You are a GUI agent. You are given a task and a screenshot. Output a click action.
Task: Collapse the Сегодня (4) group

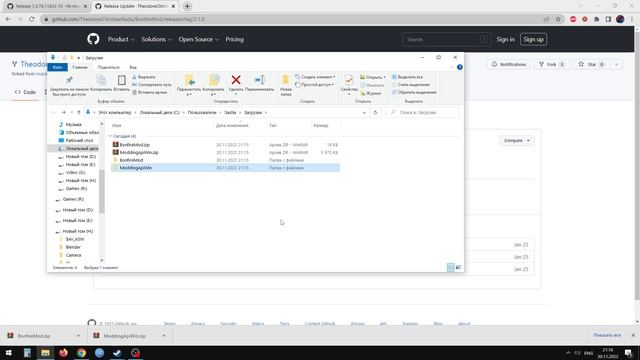click(x=110, y=136)
